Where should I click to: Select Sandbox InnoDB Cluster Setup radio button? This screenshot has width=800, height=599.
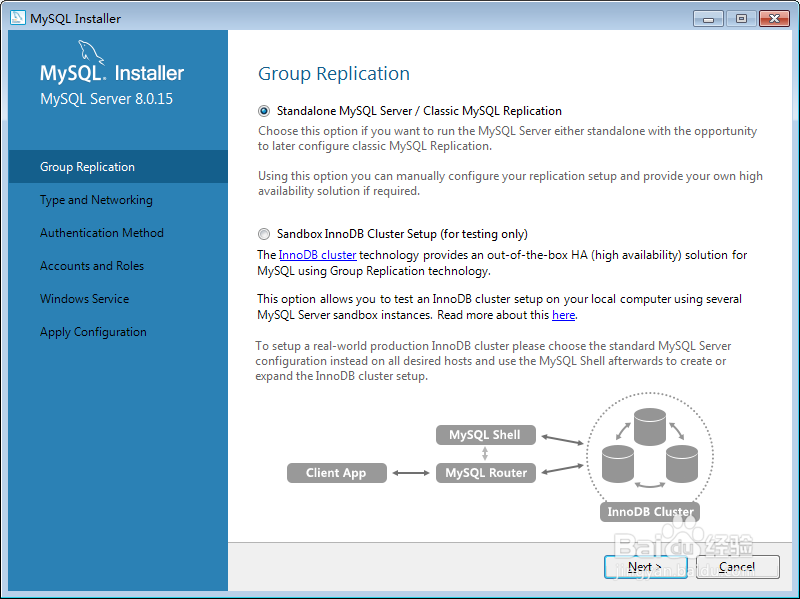coord(264,234)
